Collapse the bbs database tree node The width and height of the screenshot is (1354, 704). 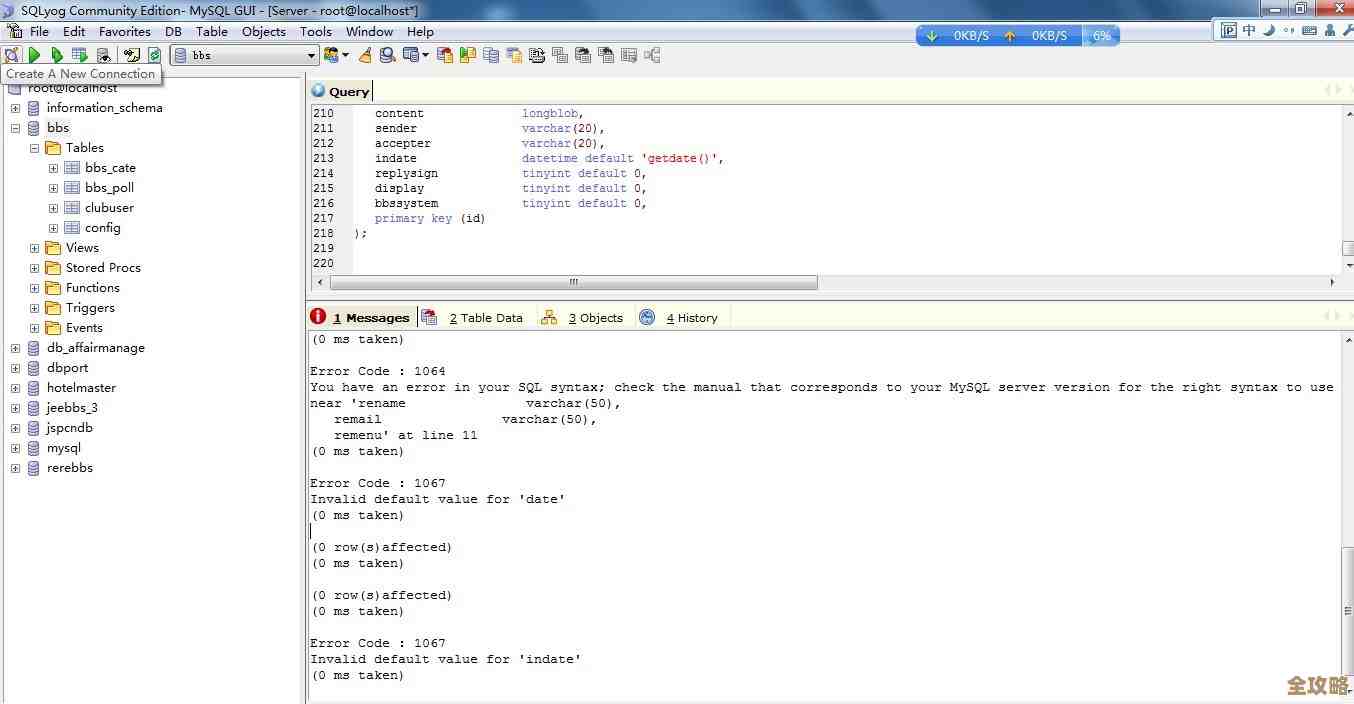tap(15, 128)
